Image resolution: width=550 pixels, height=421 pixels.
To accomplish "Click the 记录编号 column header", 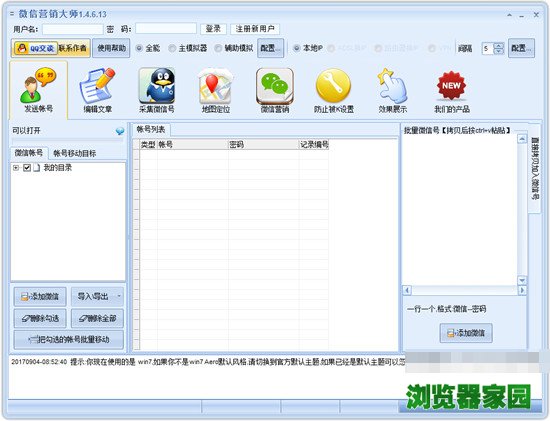I will pyautogui.click(x=314, y=145).
